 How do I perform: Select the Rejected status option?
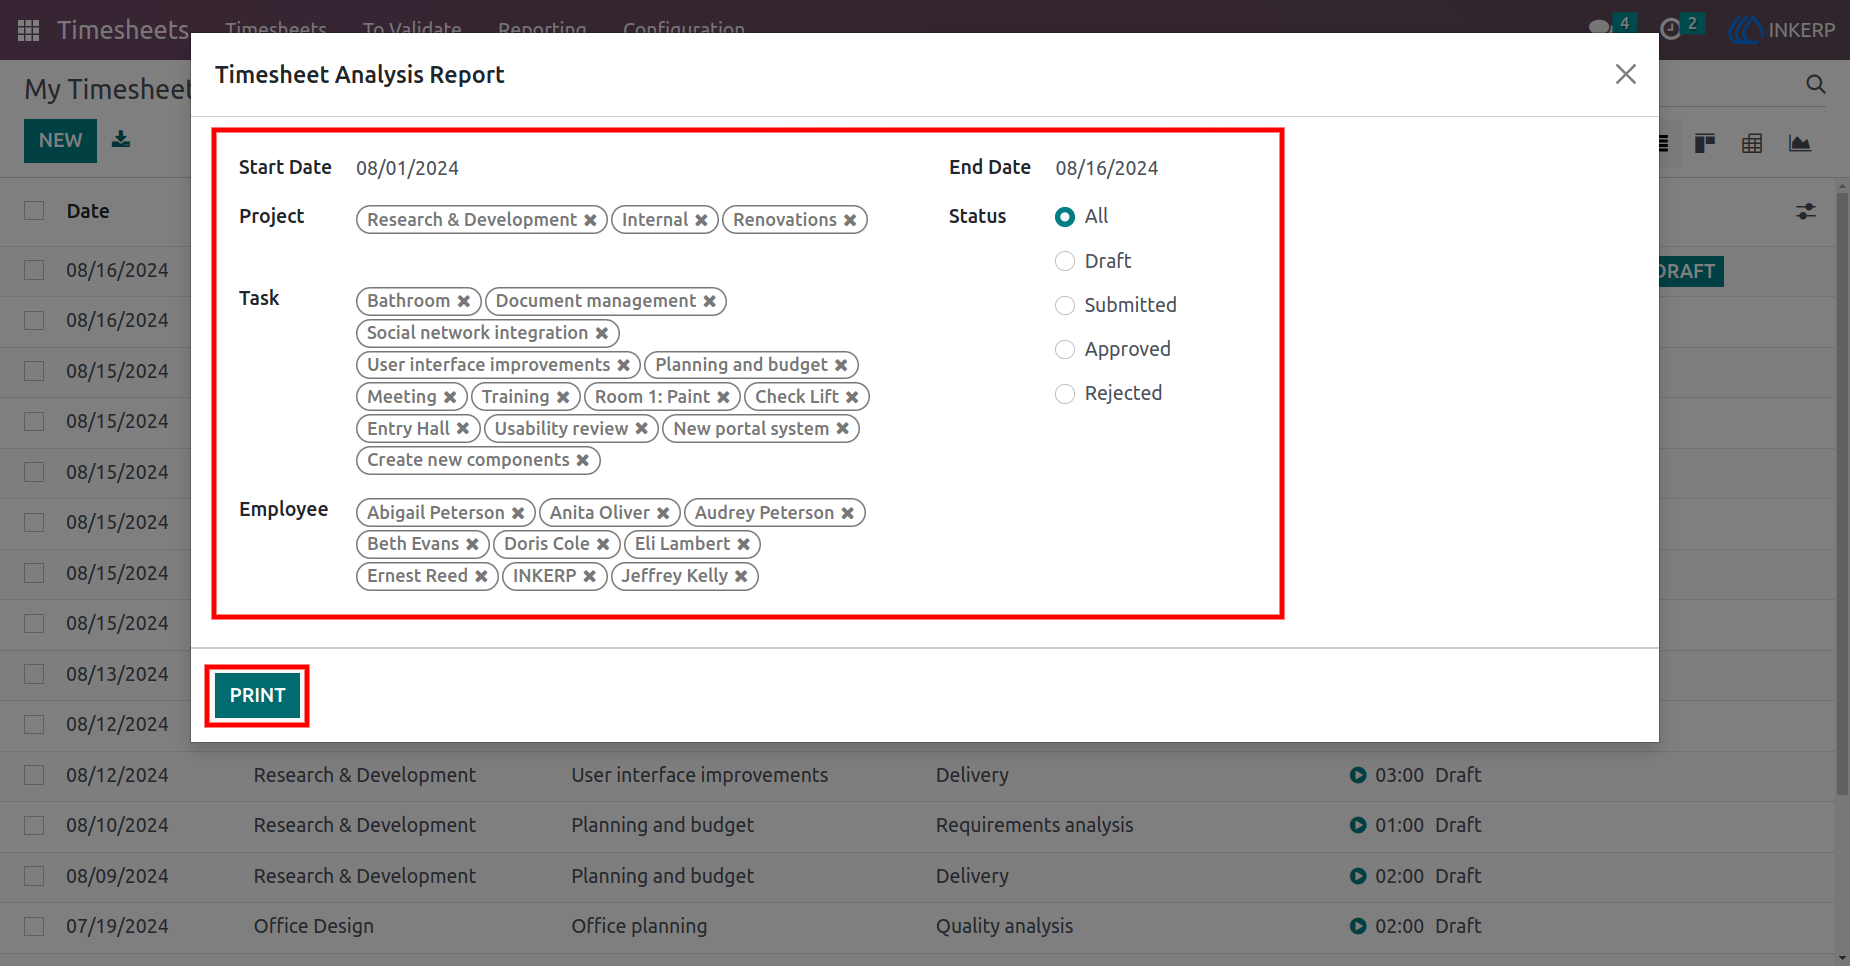click(x=1065, y=394)
